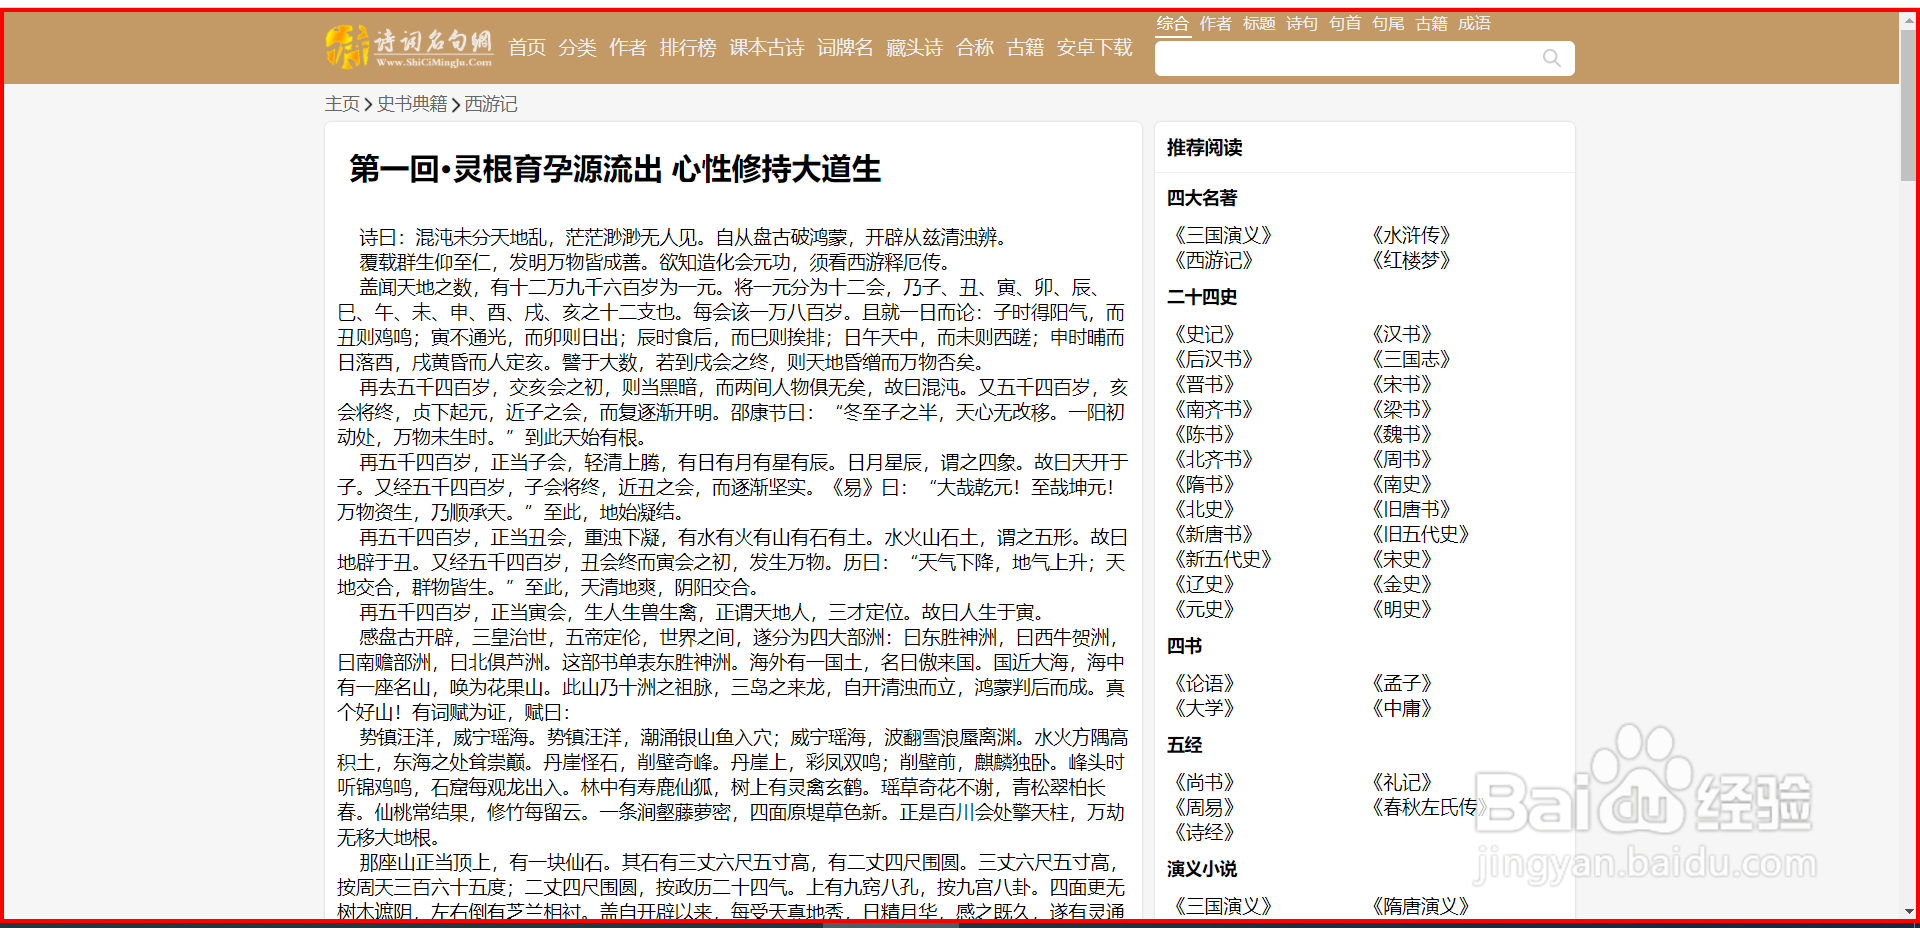Viewport: 1920px width, 928px height.
Task: Open 《晋书》 link
Action: (1205, 384)
